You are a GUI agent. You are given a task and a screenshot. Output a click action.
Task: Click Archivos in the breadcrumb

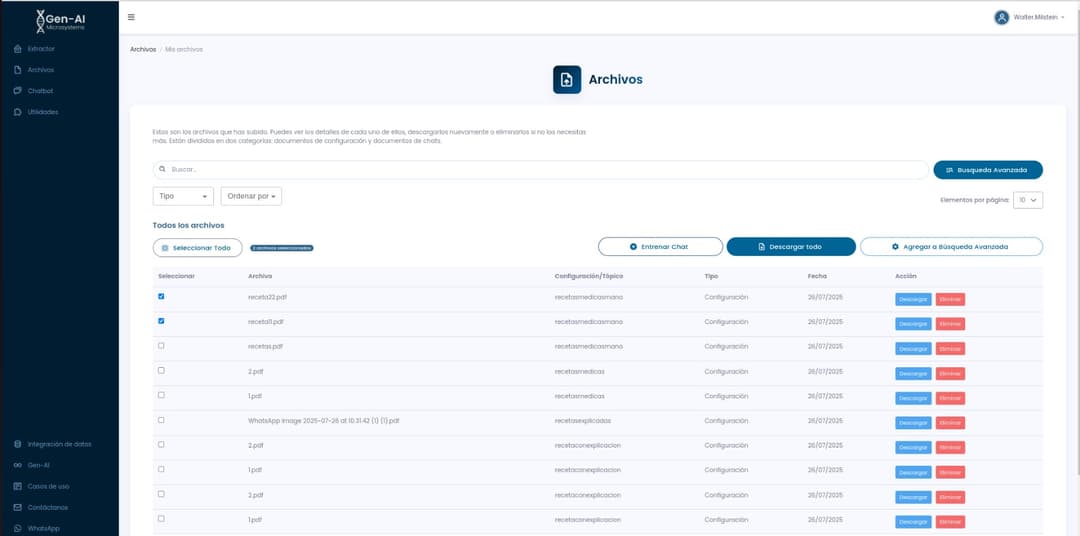click(x=143, y=49)
